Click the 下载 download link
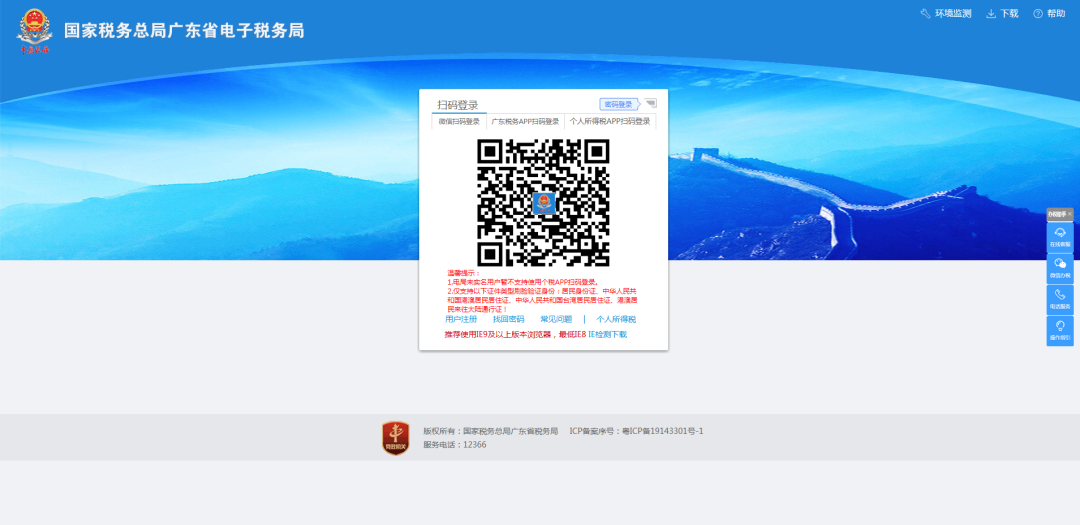This screenshot has width=1080, height=525. [1002, 14]
